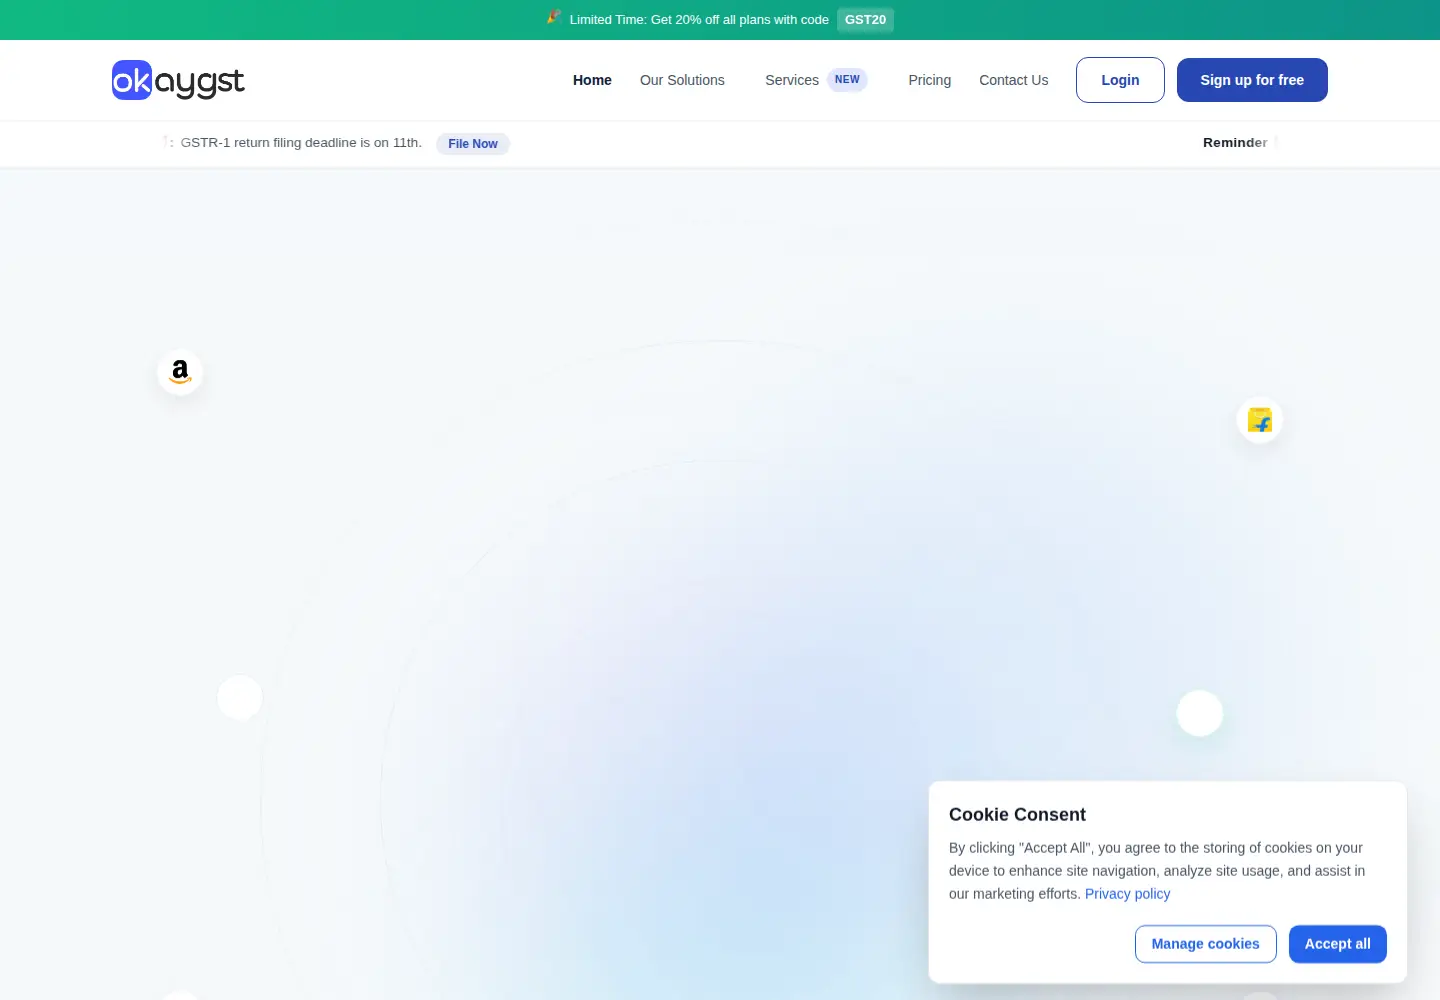The width and height of the screenshot is (1440, 1000).
Task: Click the File Now button
Action: (473, 144)
